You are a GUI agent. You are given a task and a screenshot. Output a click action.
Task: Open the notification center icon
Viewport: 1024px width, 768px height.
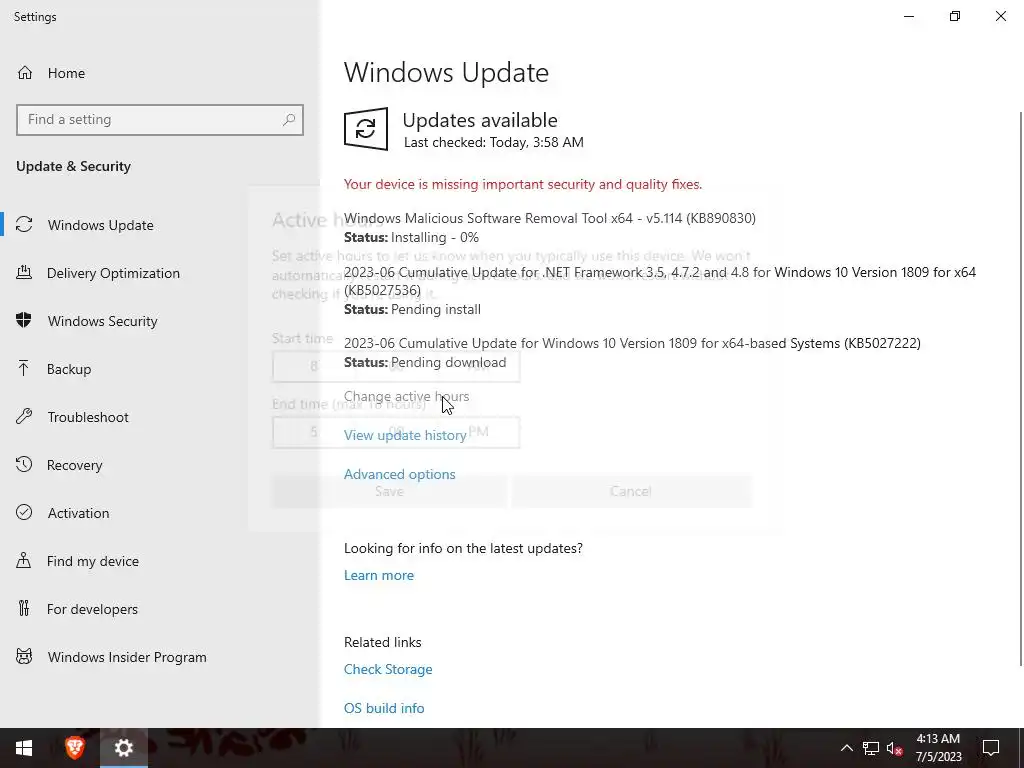[991, 748]
